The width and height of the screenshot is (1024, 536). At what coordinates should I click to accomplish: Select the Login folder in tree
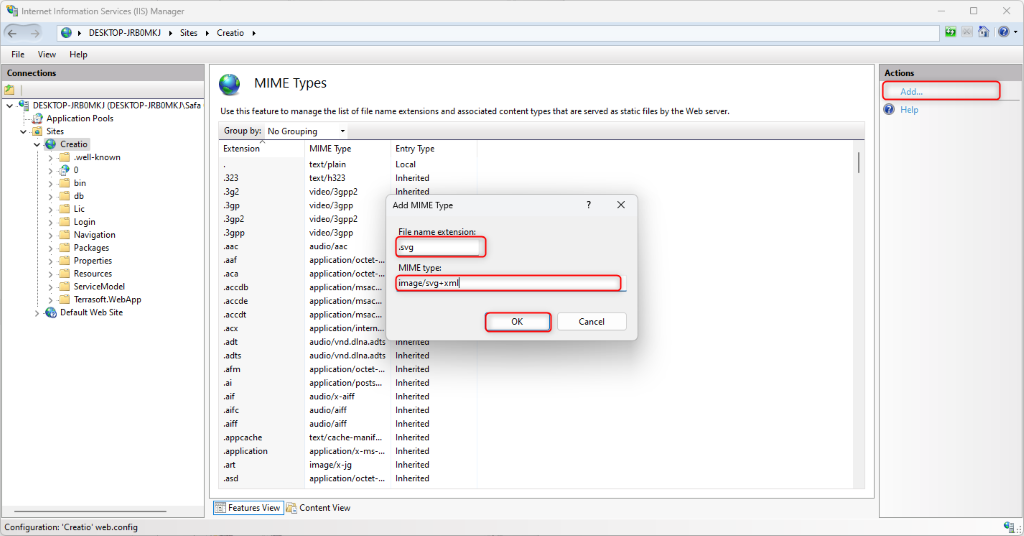coord(84,222)
